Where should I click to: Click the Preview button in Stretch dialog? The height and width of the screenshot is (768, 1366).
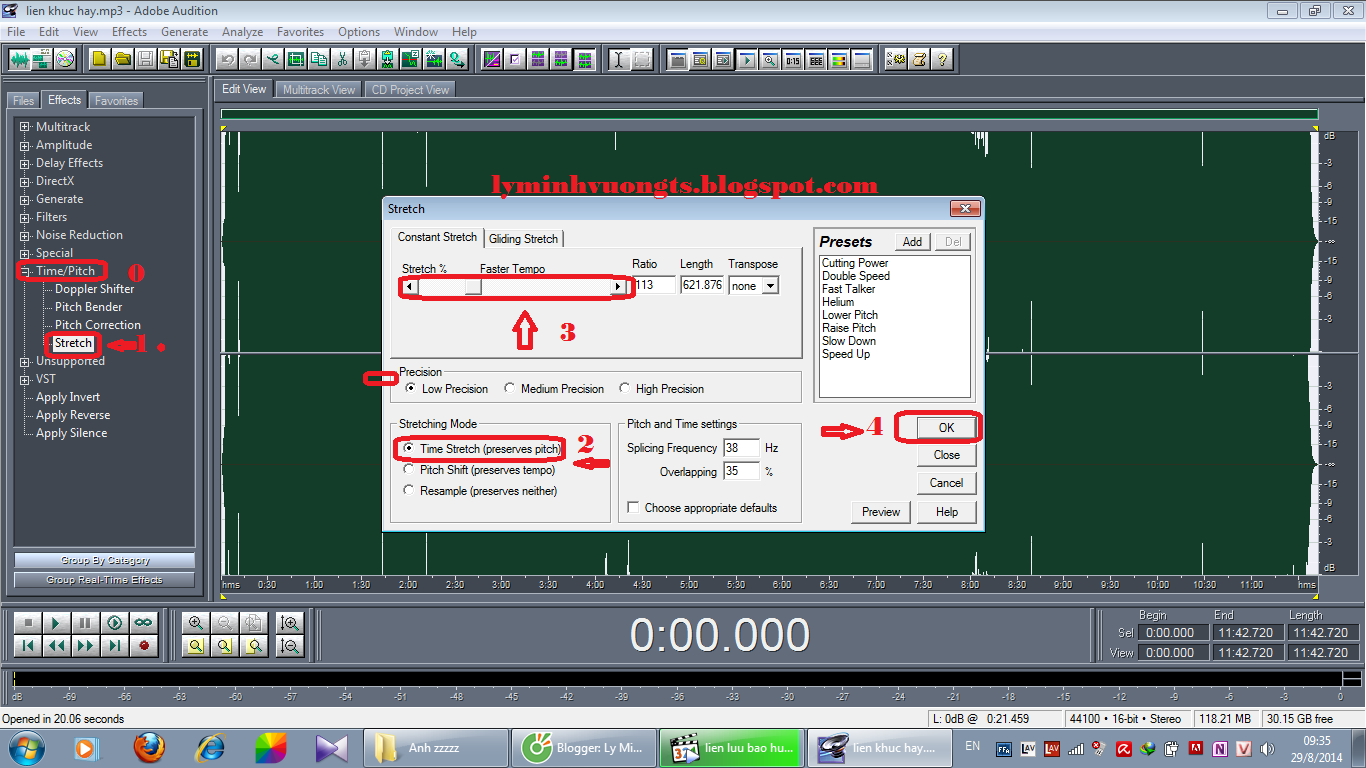point(881,512)
